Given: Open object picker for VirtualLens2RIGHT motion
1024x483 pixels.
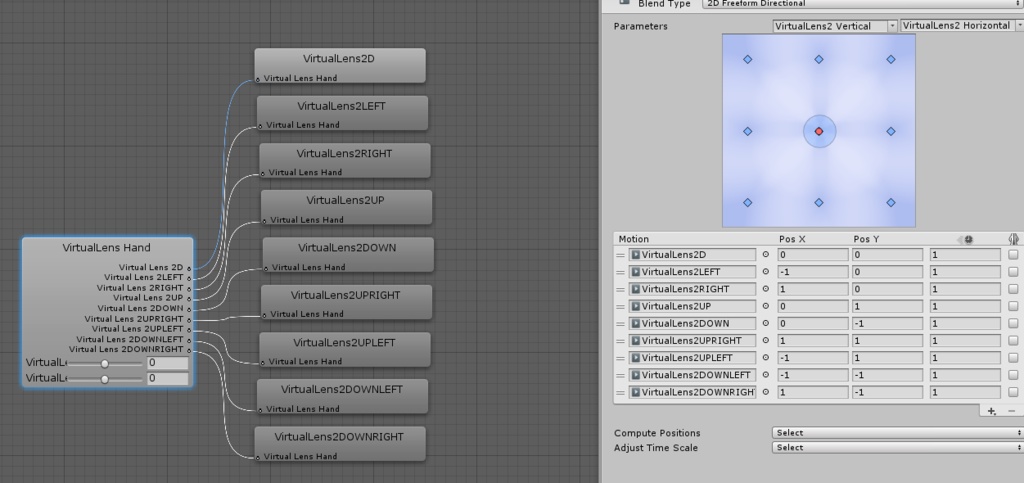Looking at the screenshot, I should (765, 289).
